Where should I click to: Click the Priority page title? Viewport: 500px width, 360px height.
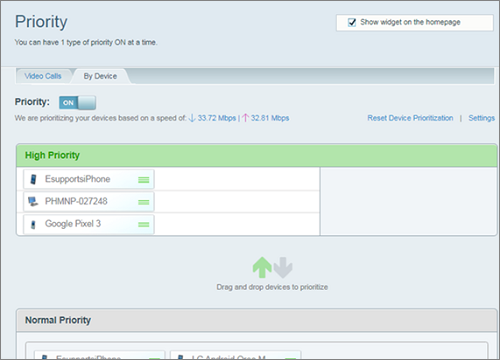[41, 22]
